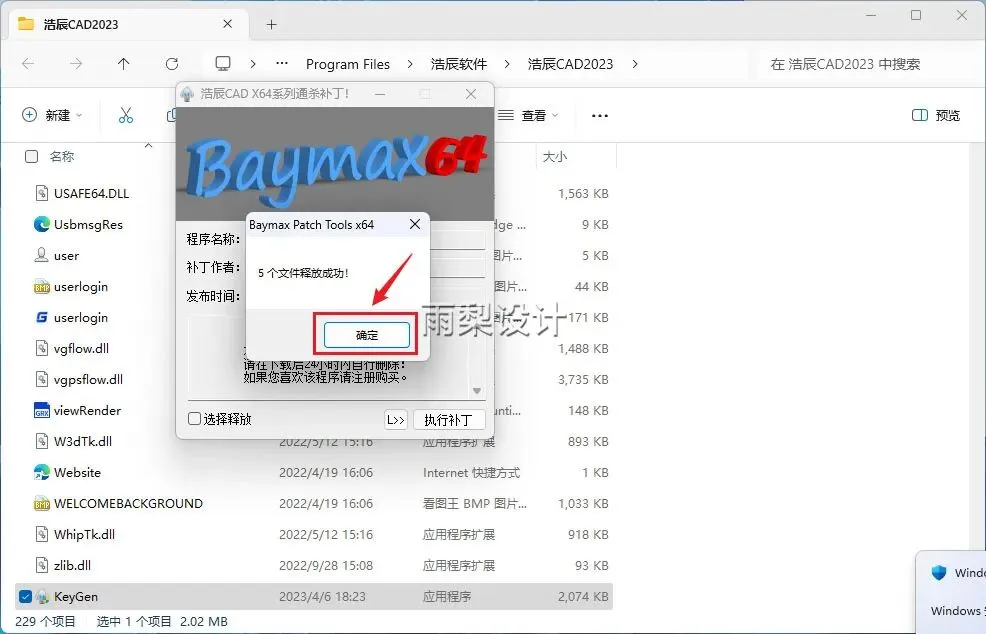
Task: Select the KeyGen application icon
Action: 42,596
